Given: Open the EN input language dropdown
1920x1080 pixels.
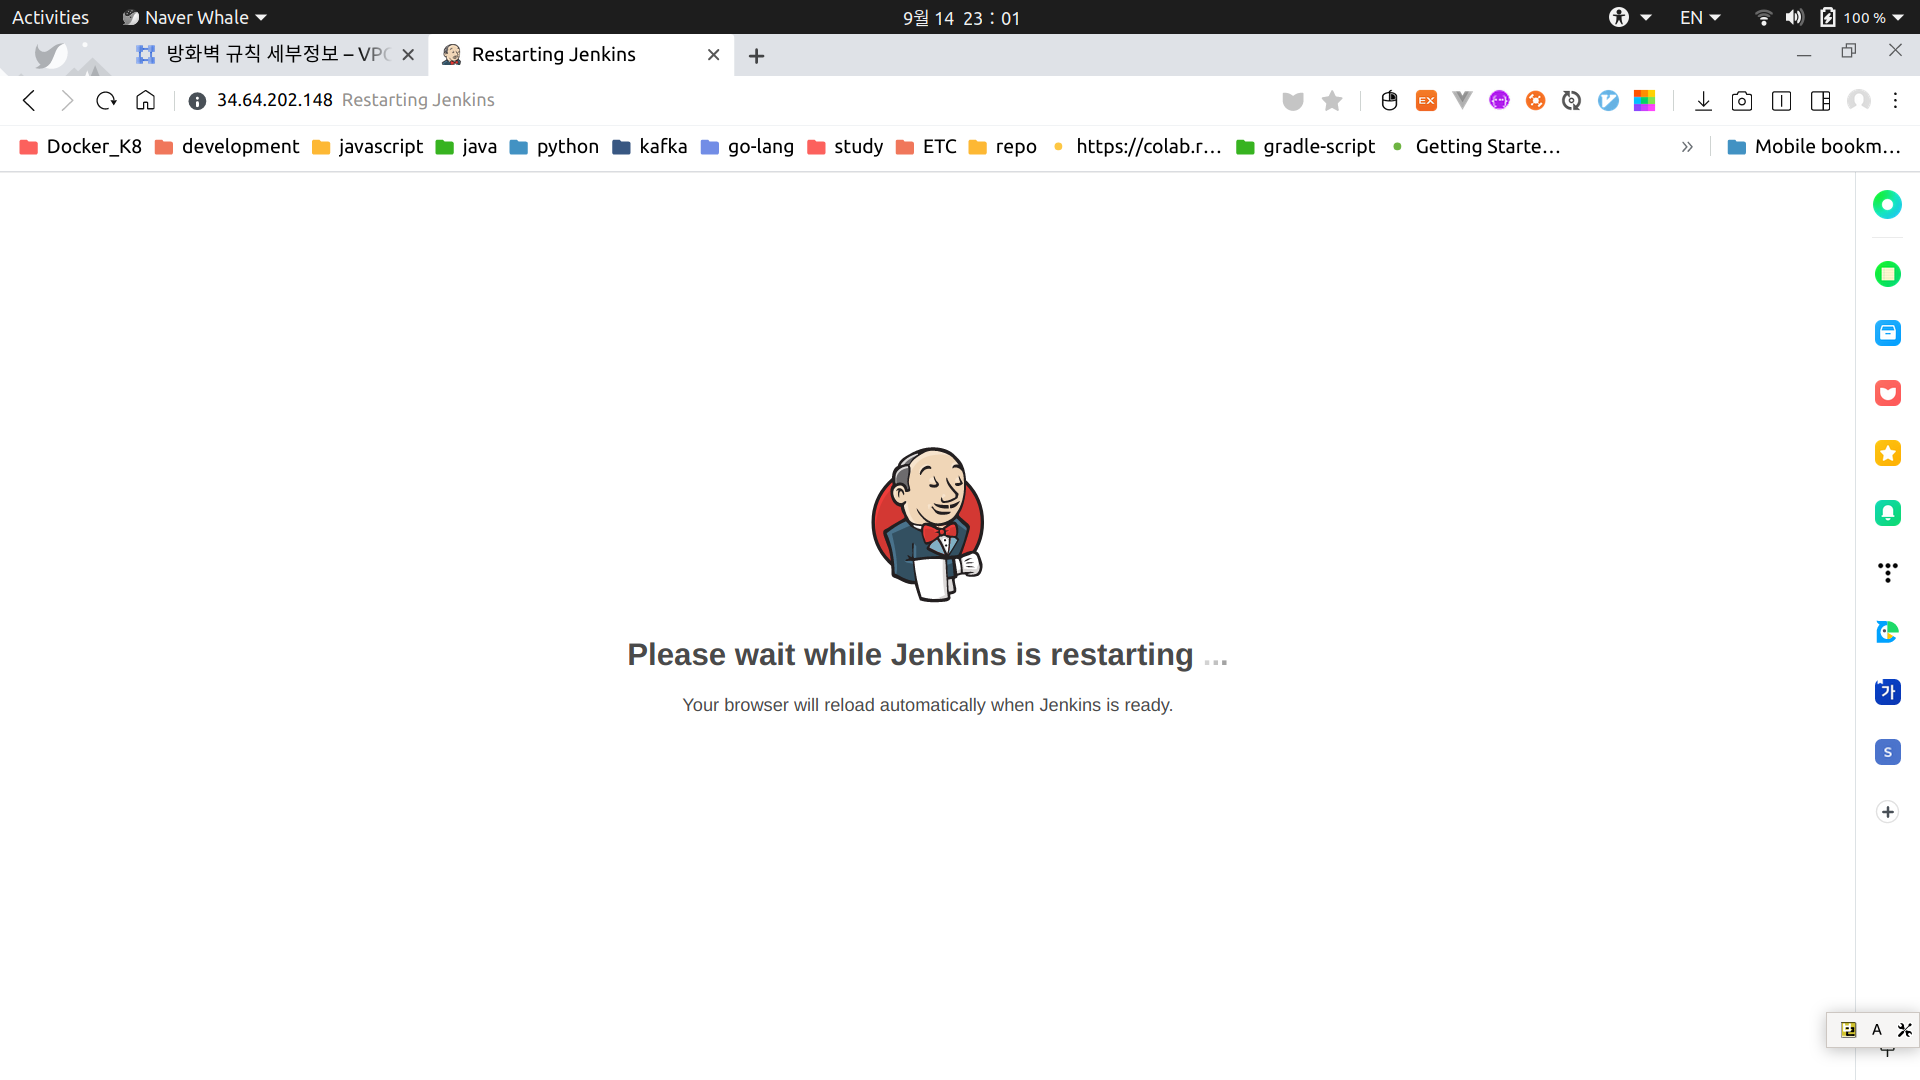Looking at the screenshot, I should [x=1699, y=17].
